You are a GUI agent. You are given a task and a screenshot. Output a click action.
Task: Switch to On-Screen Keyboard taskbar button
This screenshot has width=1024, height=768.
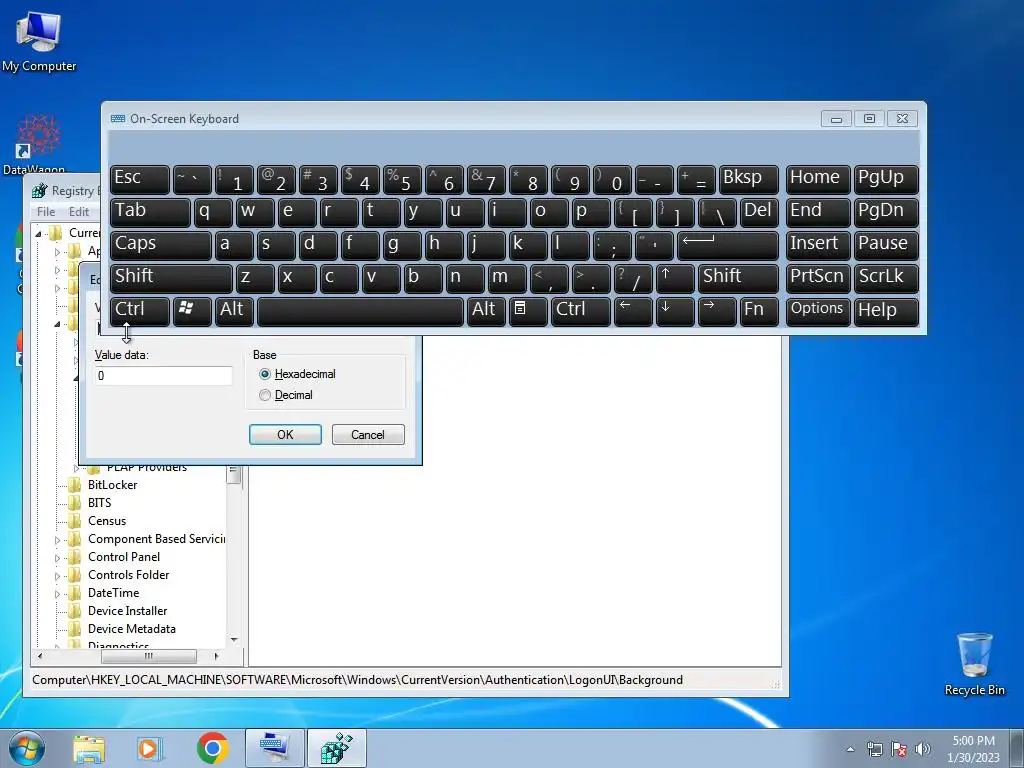pos(274,748)
